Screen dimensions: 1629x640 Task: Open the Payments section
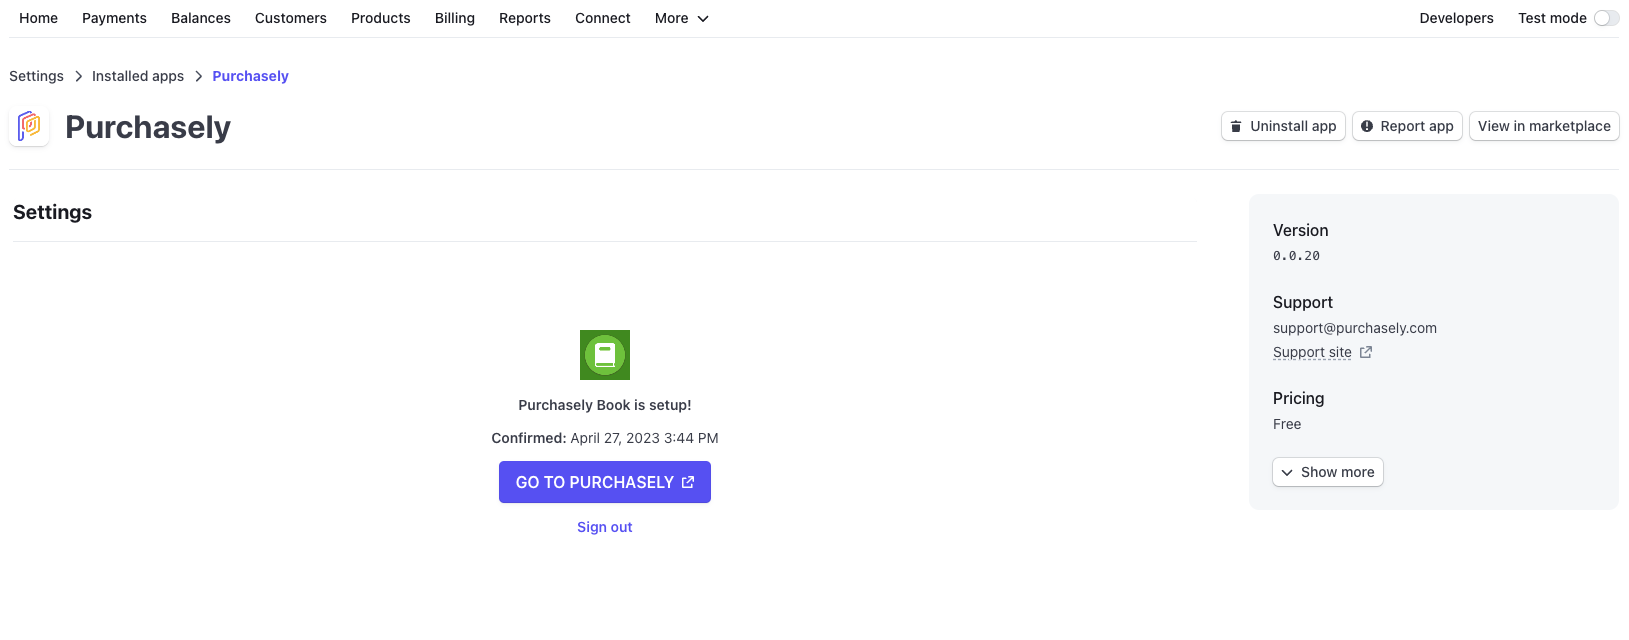click(x=114, y=18)
